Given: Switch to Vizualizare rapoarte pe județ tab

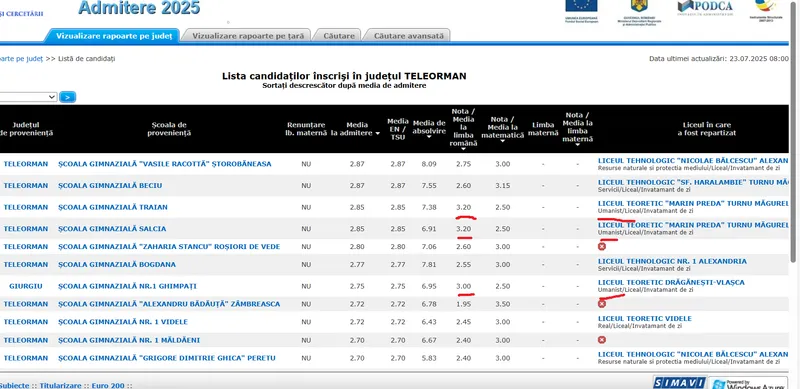Looking at the screenshot, I should (114, 36).
